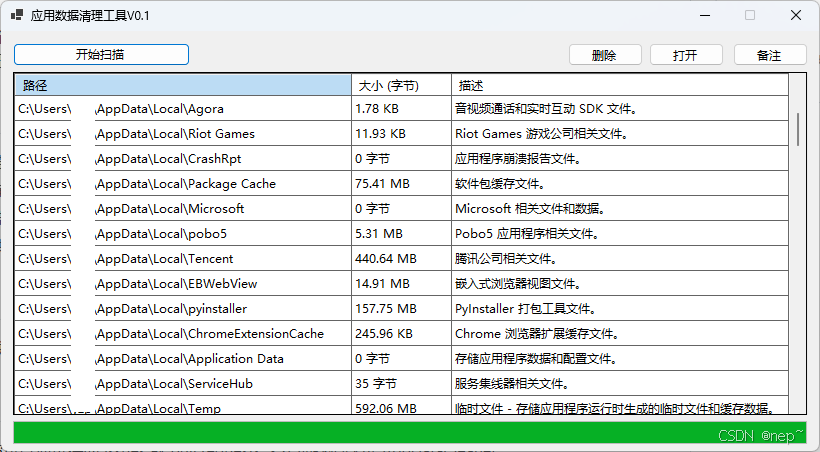
Task: Select the pobo5 path row
Action: (183, 234)
